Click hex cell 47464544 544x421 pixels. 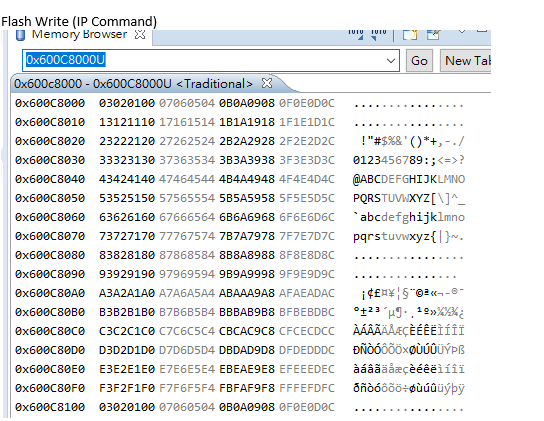coord(187,179)
